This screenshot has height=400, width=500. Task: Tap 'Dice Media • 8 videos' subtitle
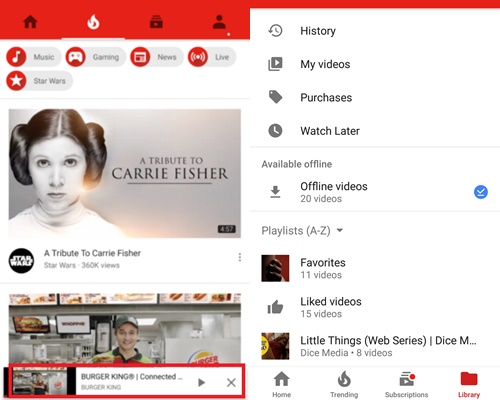click(346, 353)
